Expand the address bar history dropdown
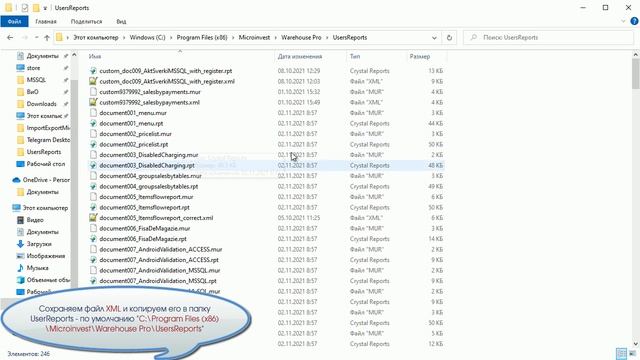640x360 pixels. coord(434,38)
